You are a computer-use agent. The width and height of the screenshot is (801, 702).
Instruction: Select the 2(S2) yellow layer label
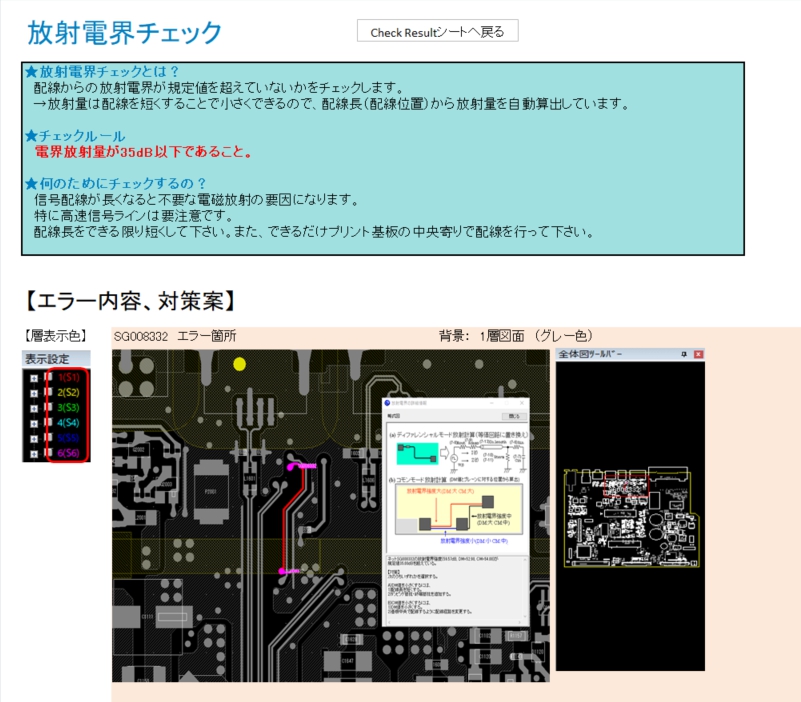coord(68,393)
